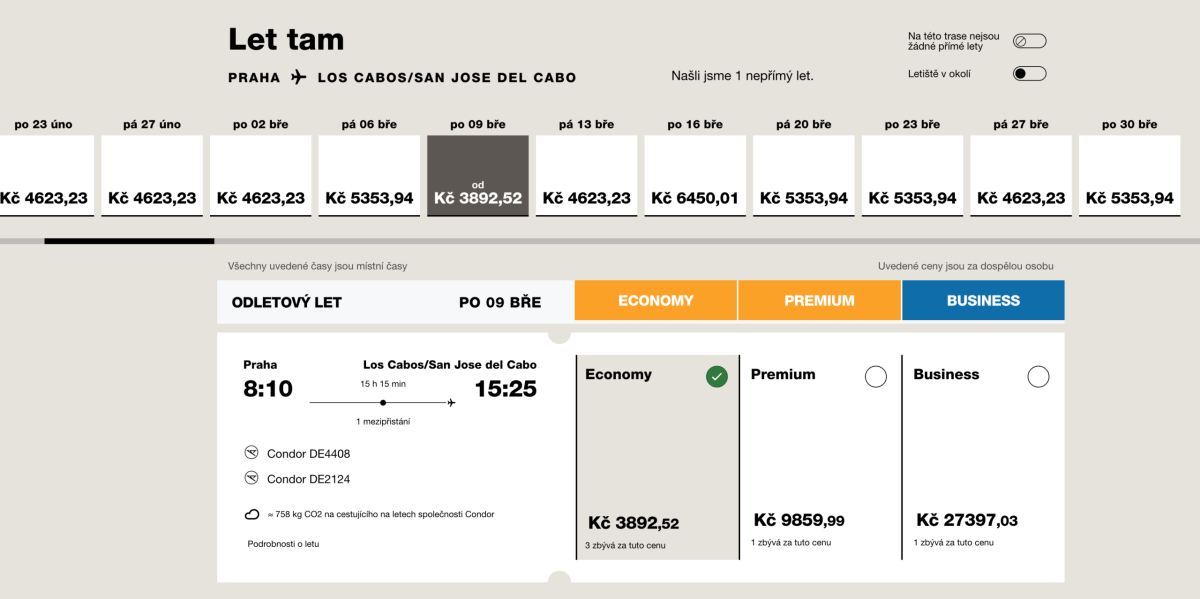Screen dimensions: 1200x599
Task: Click the date carousel scrollbar handle
Action: coord(129,241)
